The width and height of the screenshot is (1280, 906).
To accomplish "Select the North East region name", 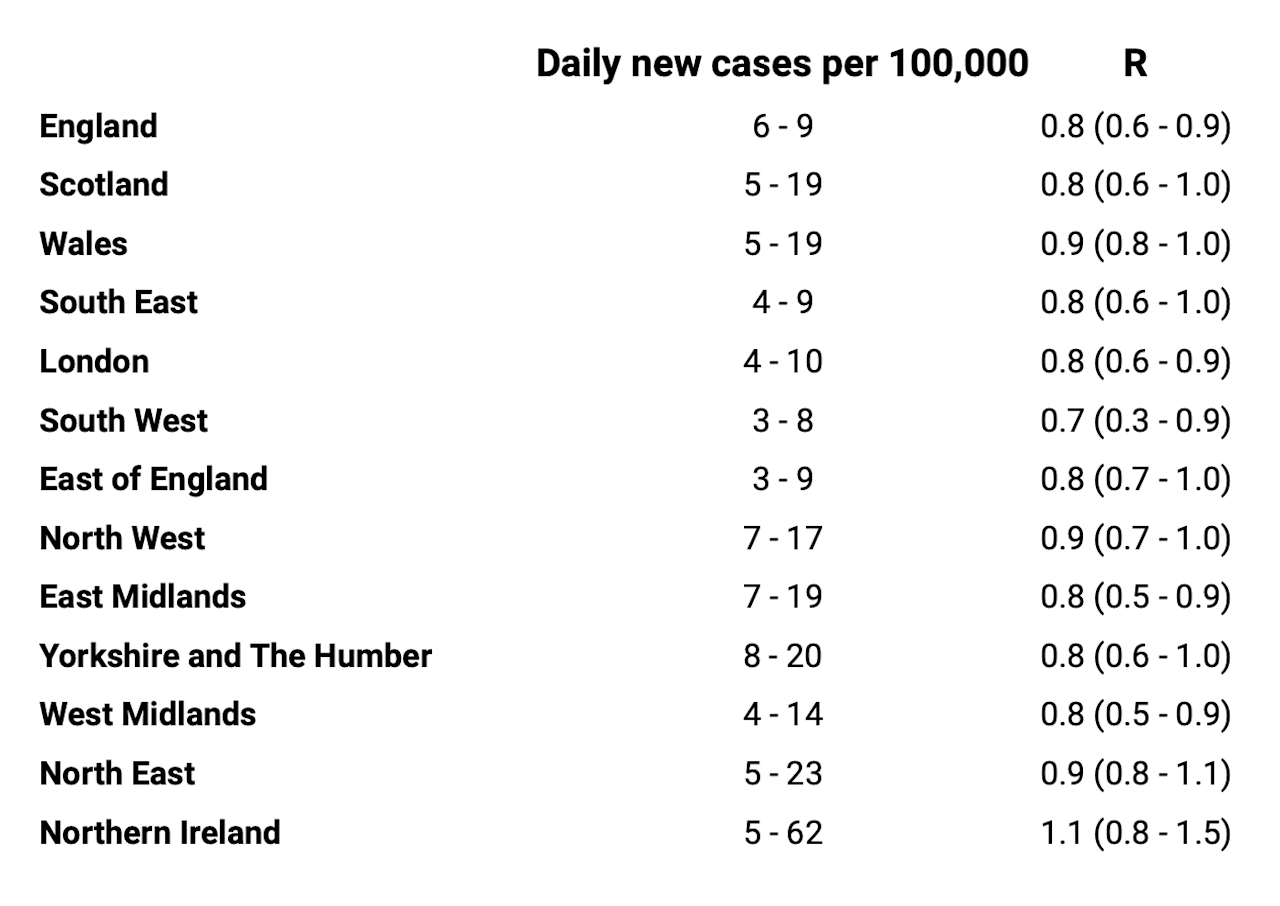I will [x=117, y=774].
